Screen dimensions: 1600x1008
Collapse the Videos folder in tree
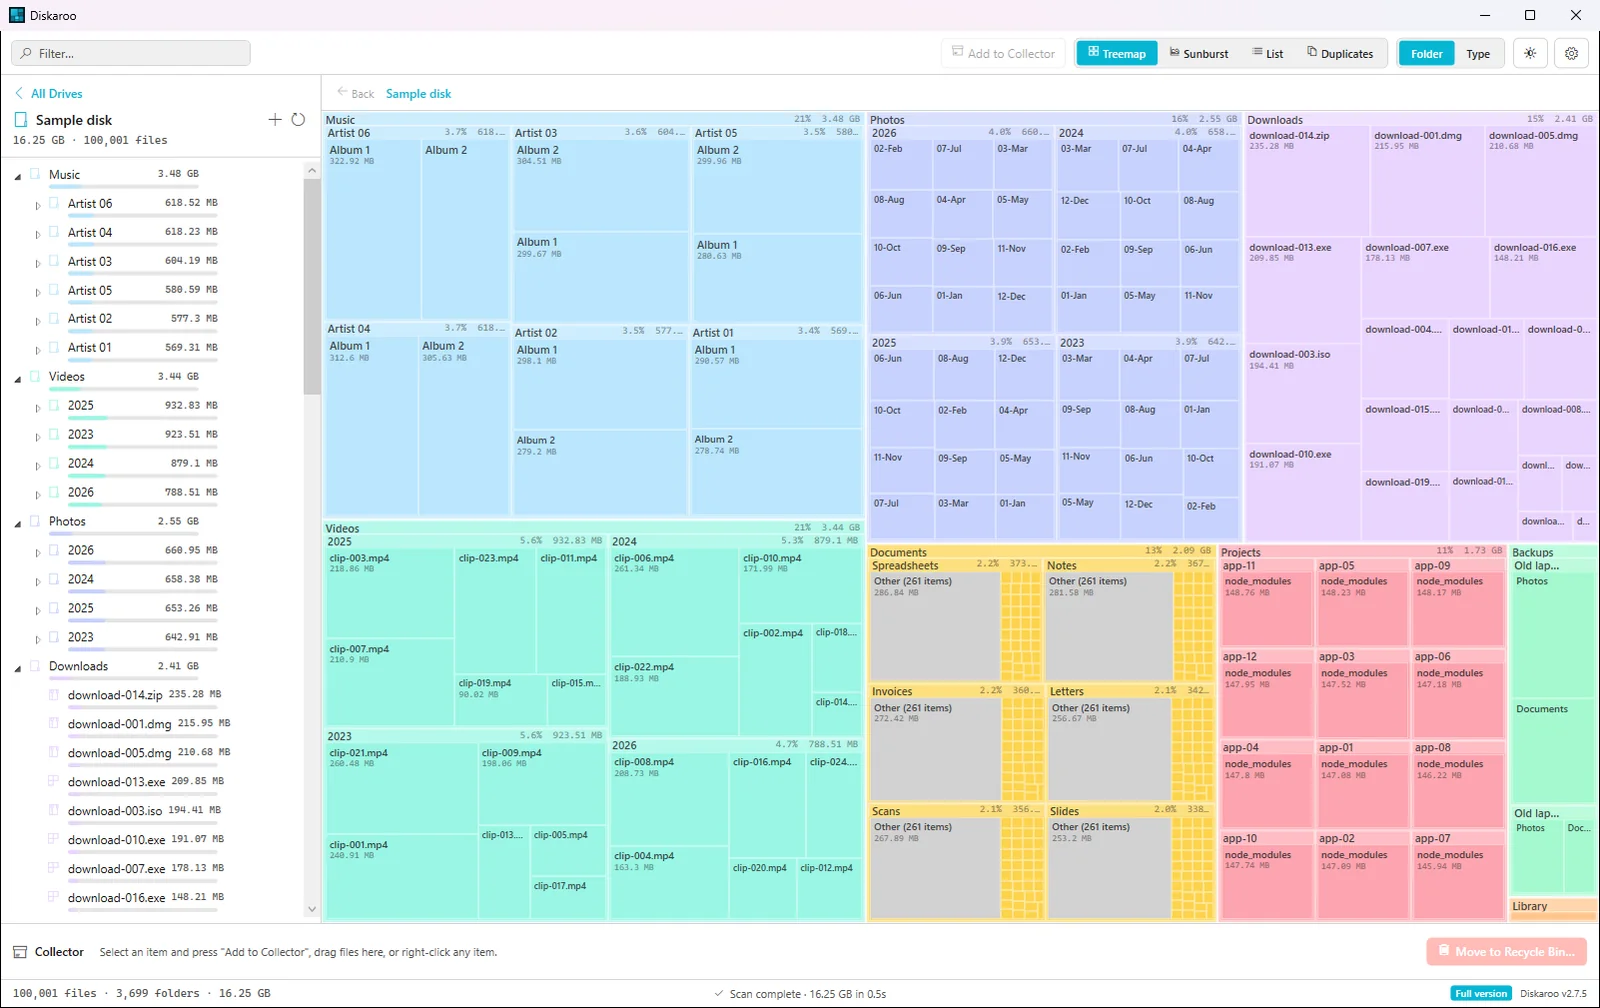18,378
